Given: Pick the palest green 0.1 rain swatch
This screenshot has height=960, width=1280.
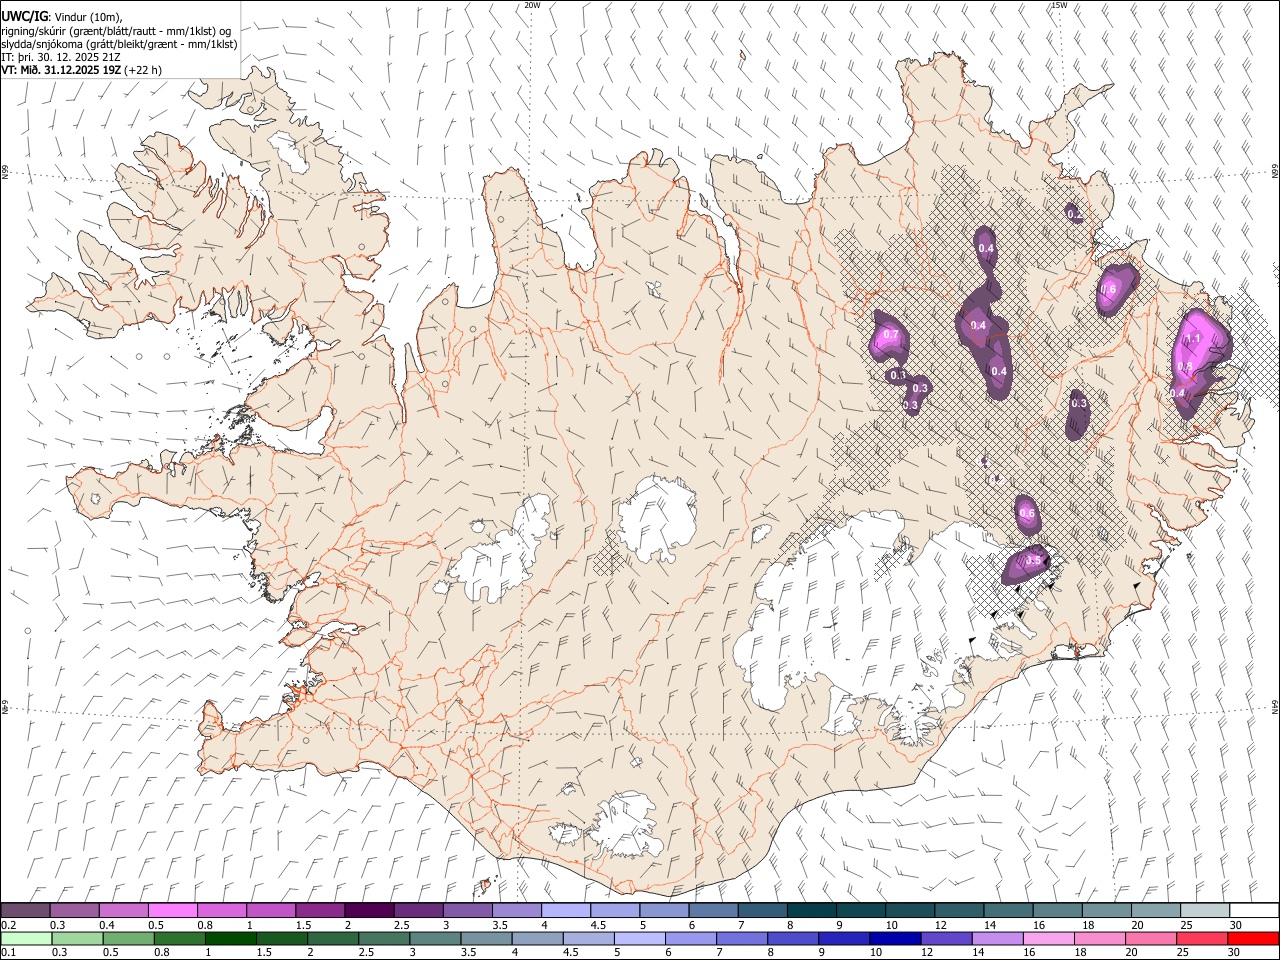Looking at the screenshot, I should click(x=26, y=938).
